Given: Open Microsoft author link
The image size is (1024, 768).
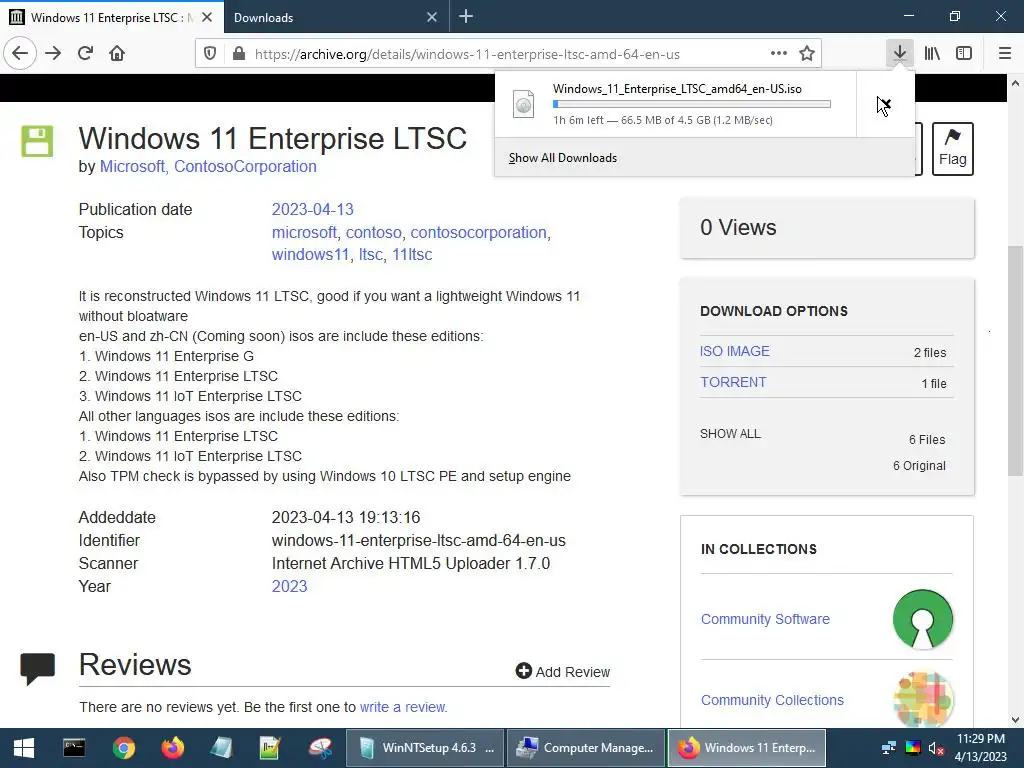Looking at the screenshot, I should pos(132,167).
